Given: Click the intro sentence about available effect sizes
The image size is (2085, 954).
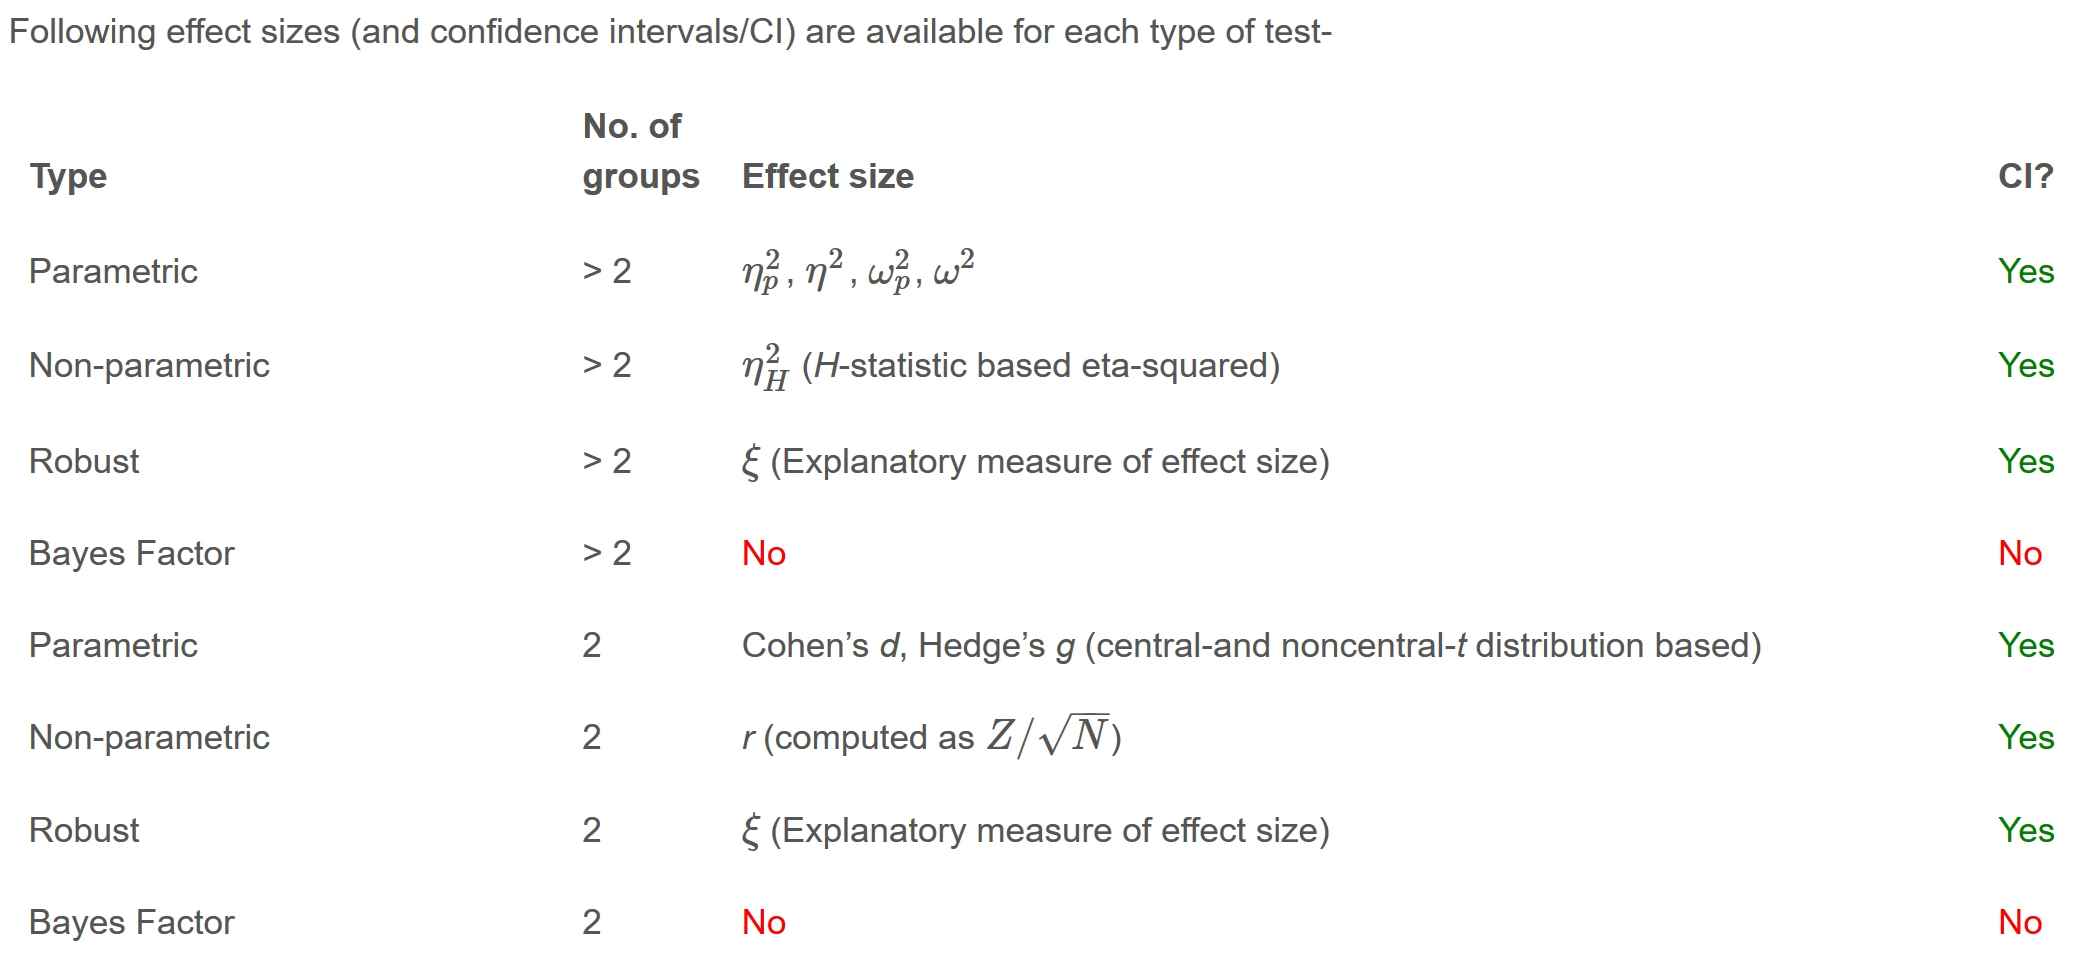Looking at the screenshot, I should pyautogui.click(x=670, y=32).
